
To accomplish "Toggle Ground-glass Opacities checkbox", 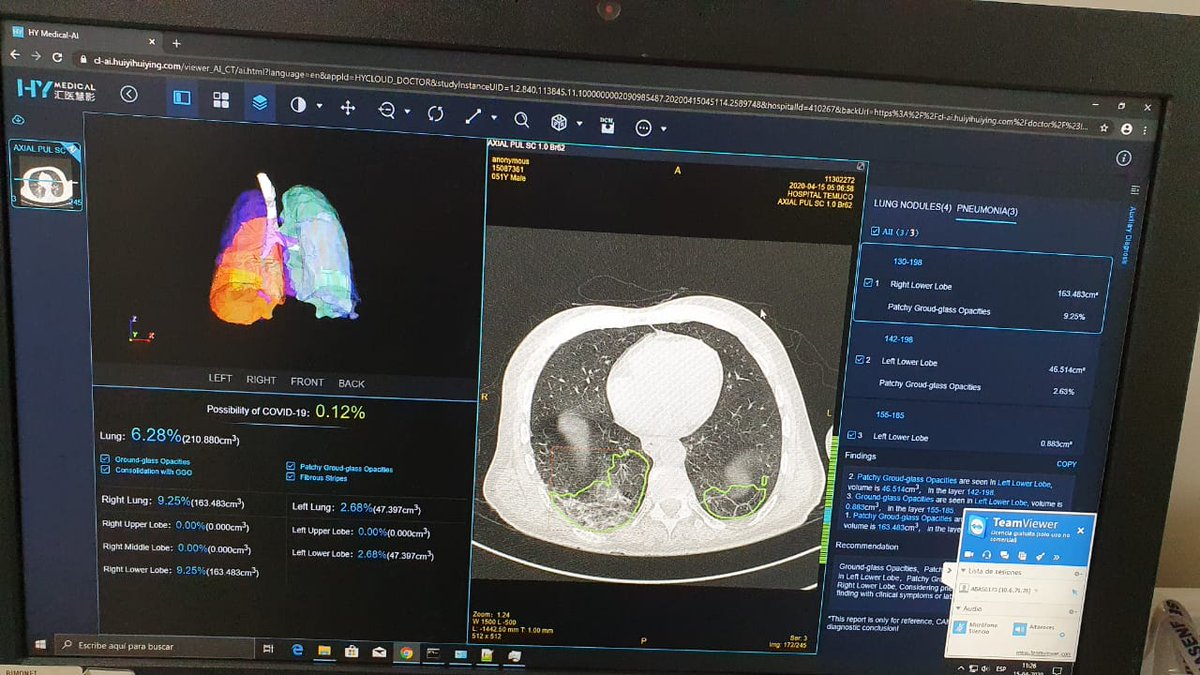I will tap(105, 460).
